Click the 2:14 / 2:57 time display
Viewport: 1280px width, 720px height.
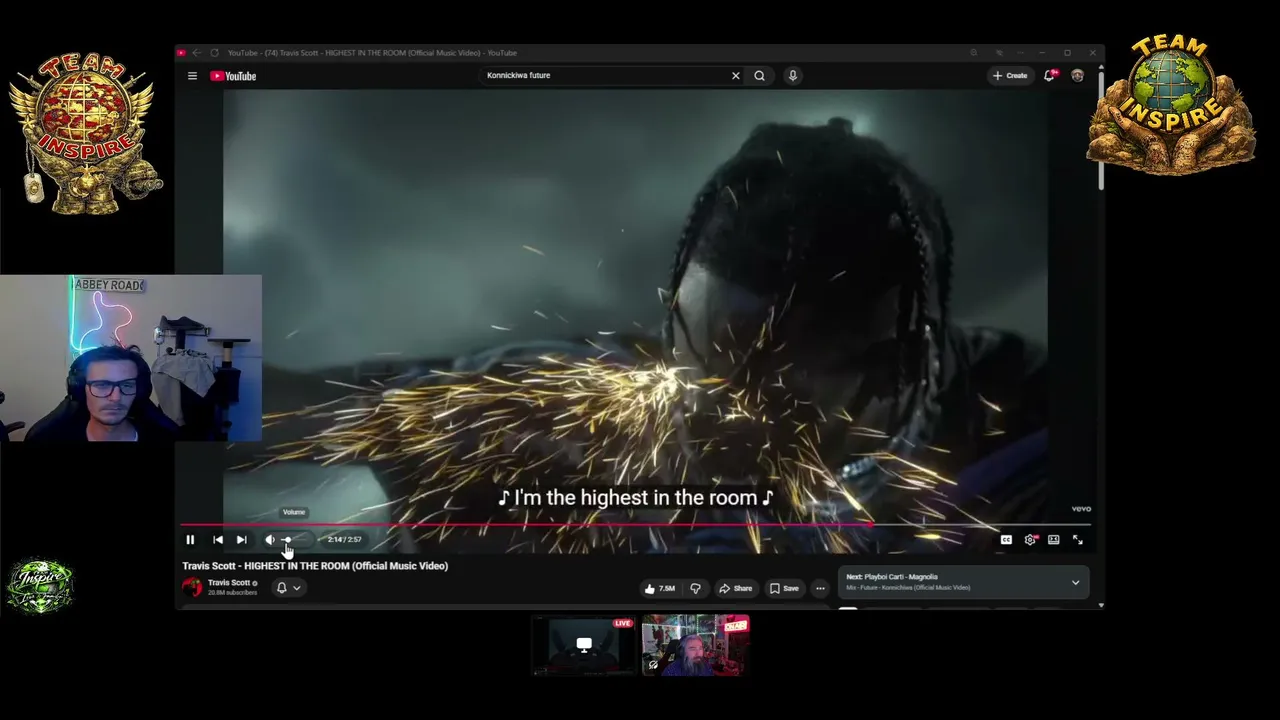tap(344, 540)
